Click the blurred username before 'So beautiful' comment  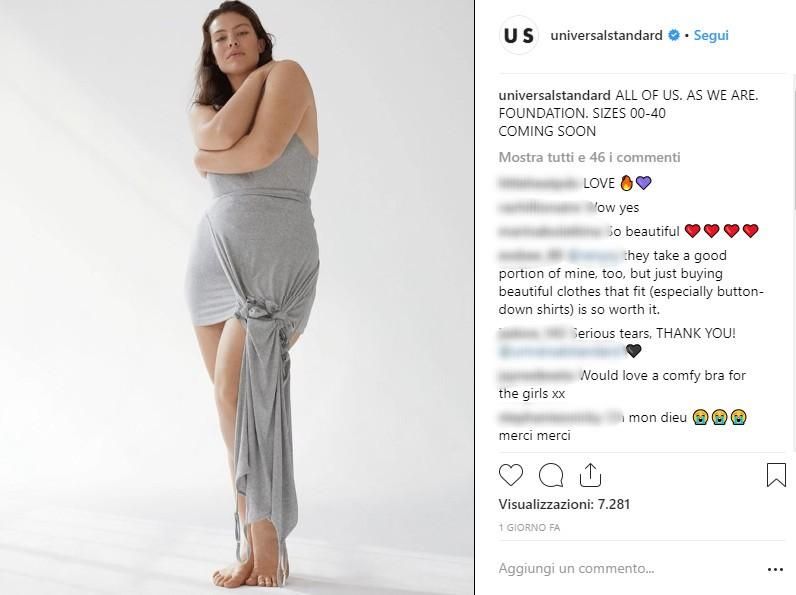click(x=552, y=232)
